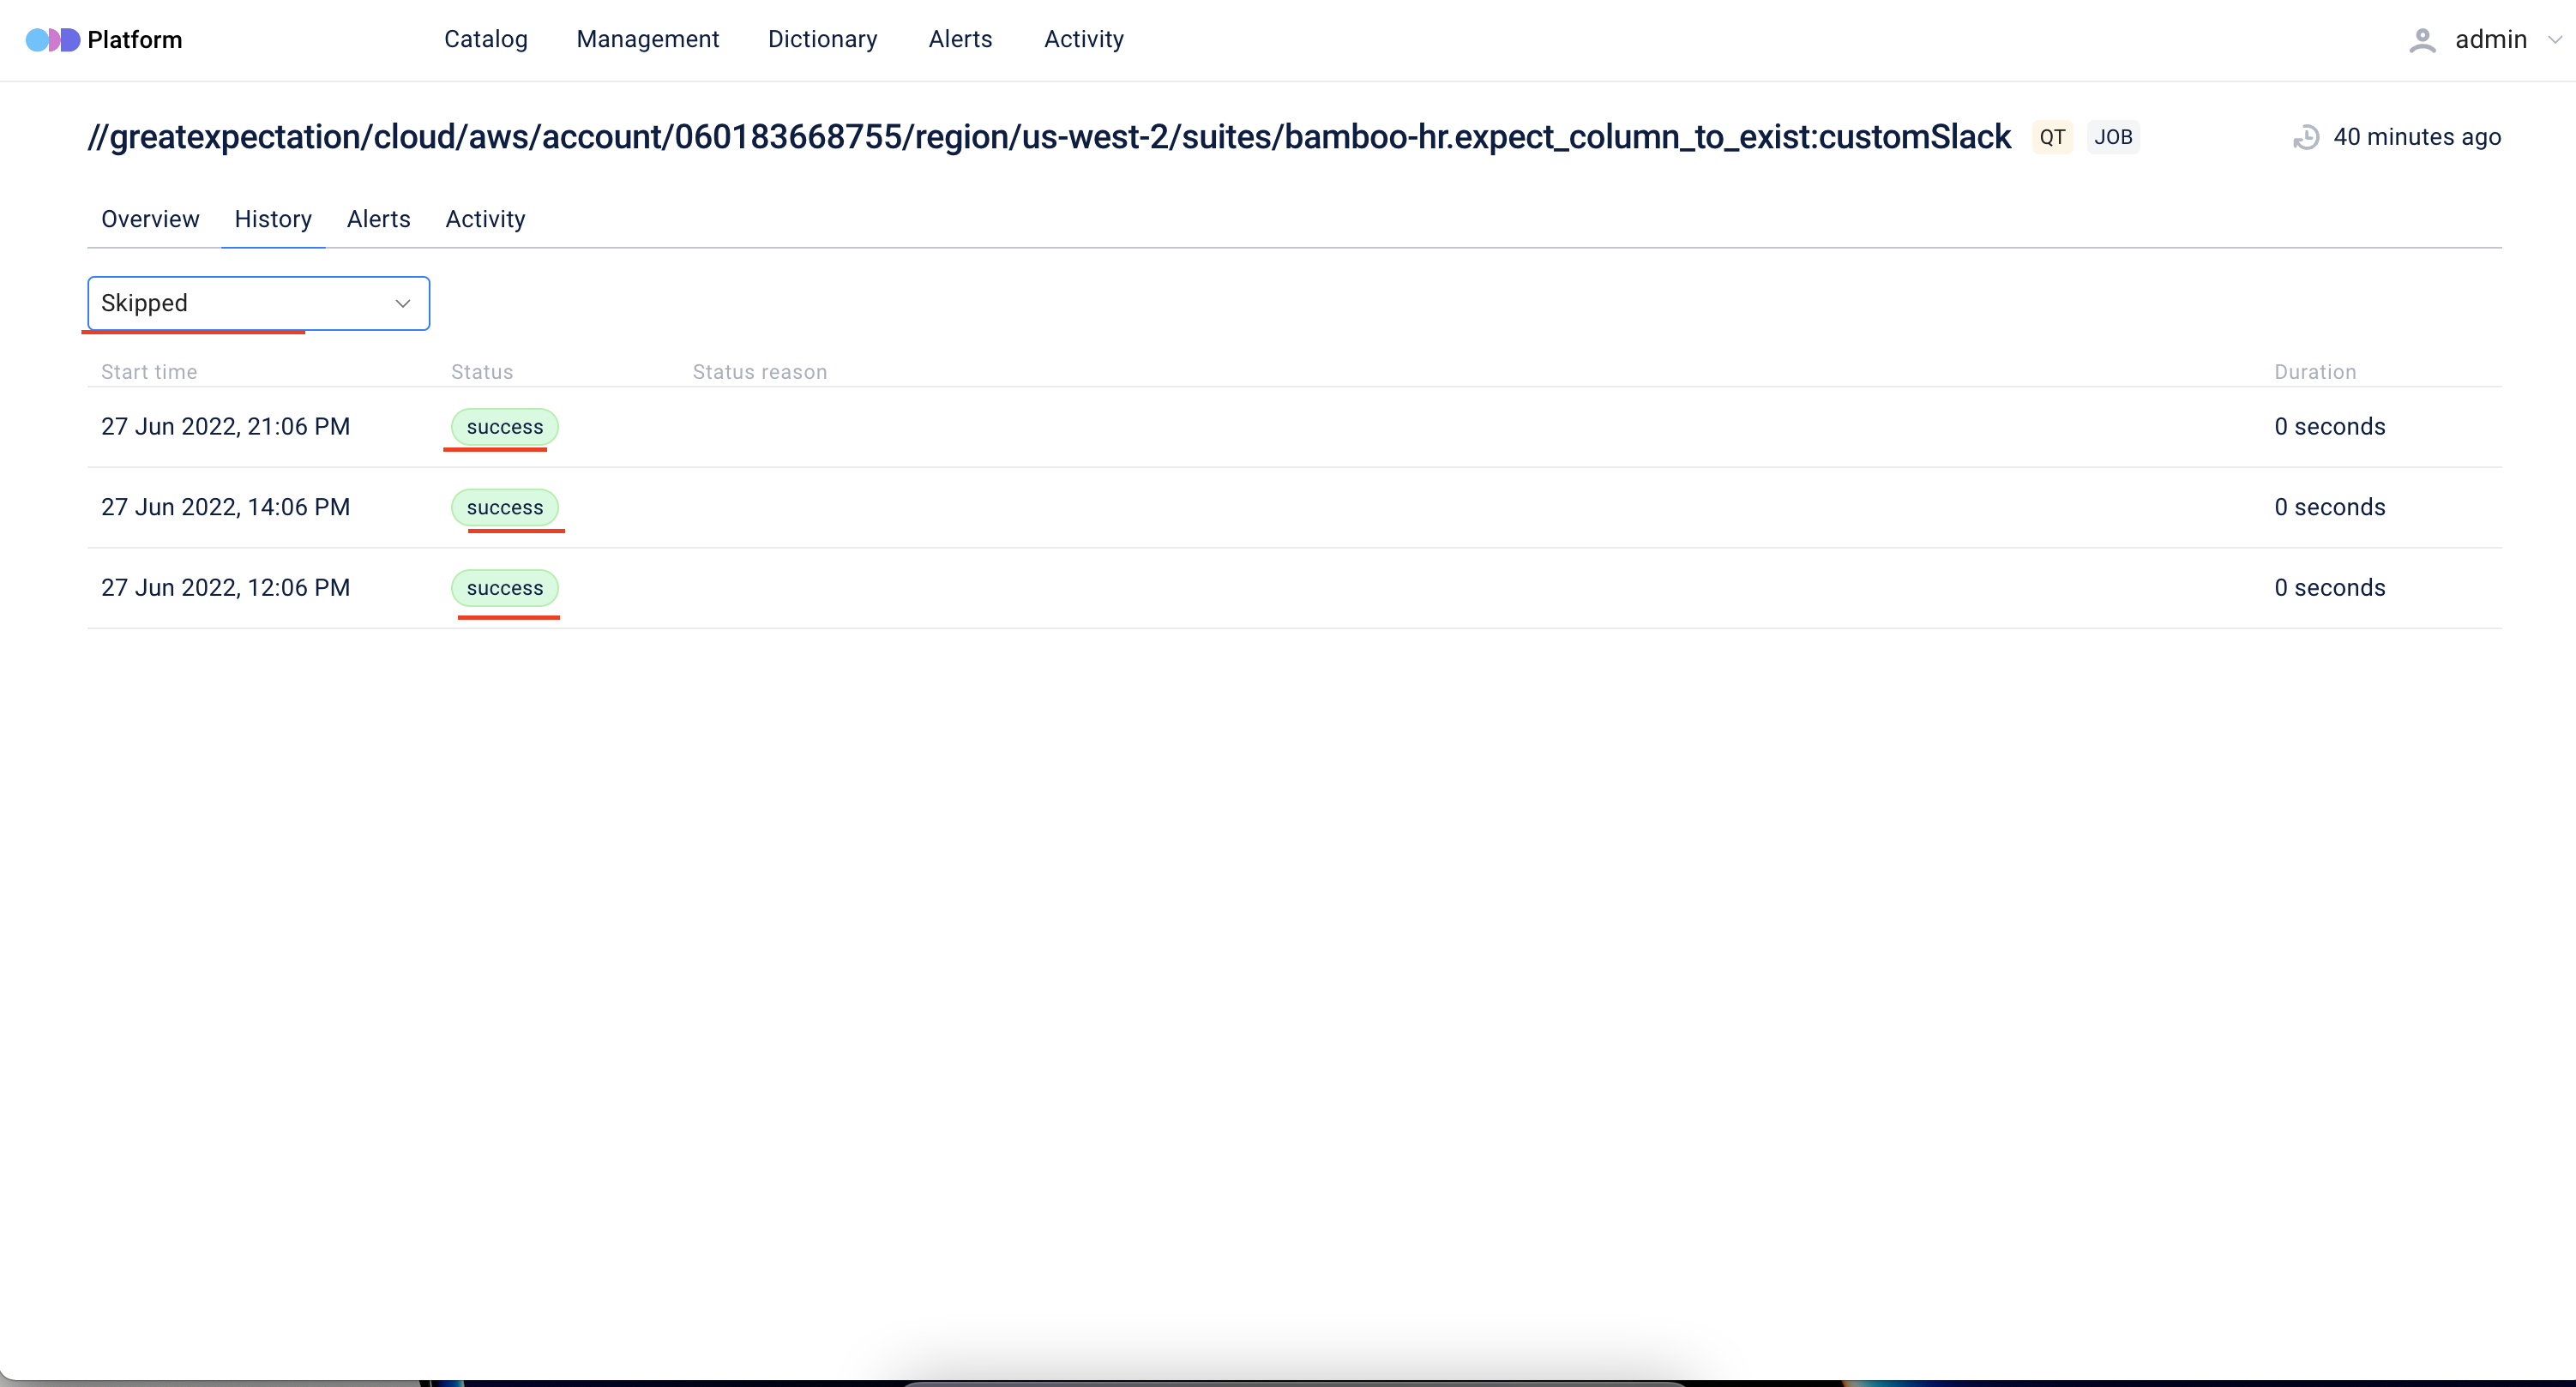Sort by the Duration column header
This screenshot has height=1387, width=2576.
[x=2315, y=371]
